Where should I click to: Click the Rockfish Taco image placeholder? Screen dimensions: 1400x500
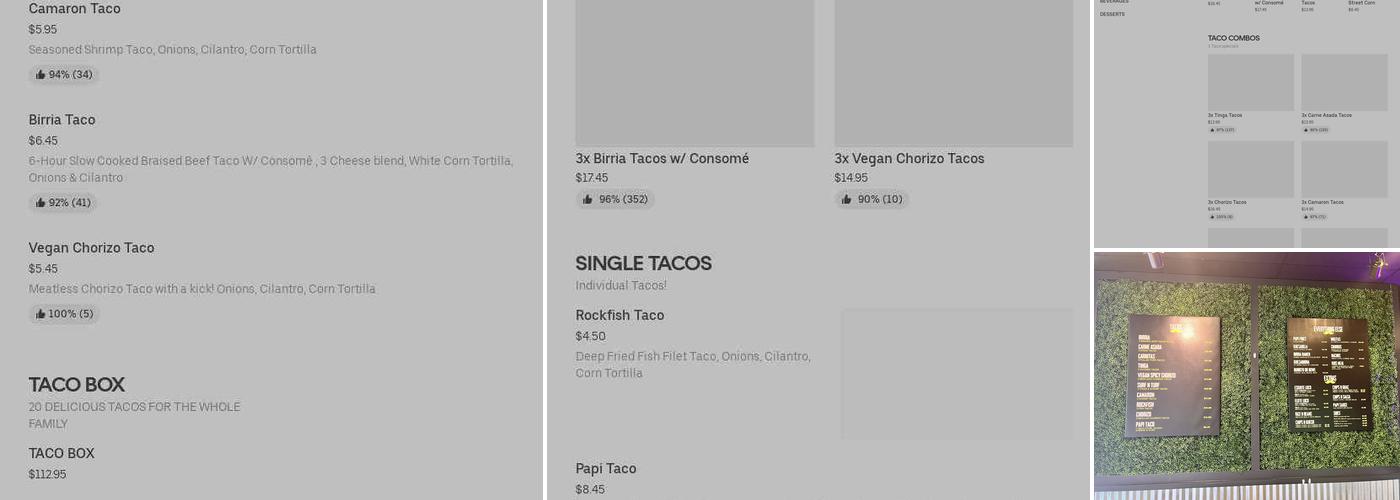(x=956, y=374)
